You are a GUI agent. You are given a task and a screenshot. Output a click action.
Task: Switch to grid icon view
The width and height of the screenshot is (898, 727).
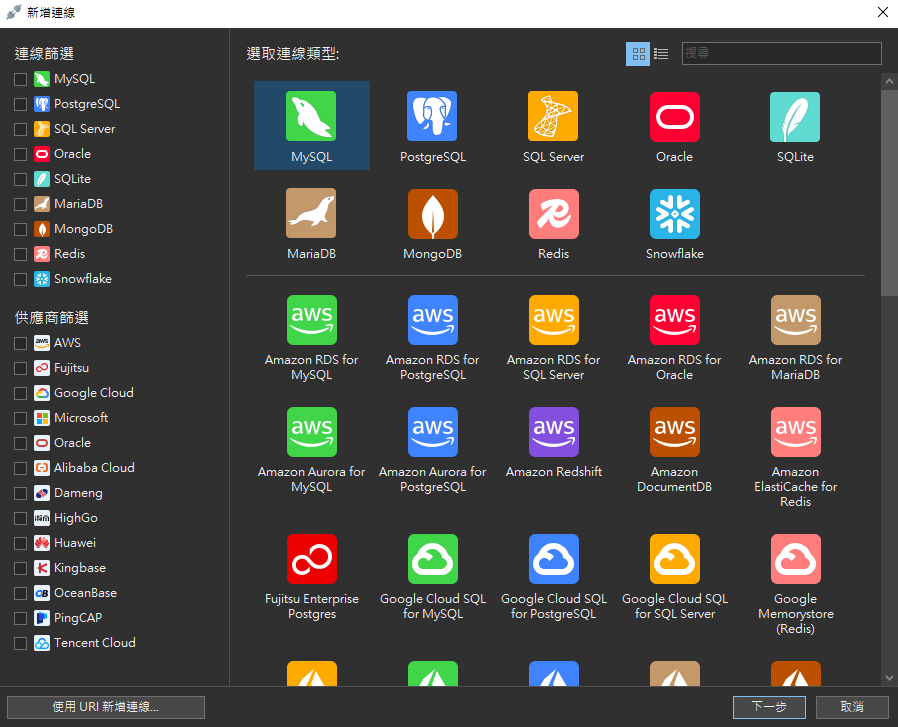coord(638,54)
